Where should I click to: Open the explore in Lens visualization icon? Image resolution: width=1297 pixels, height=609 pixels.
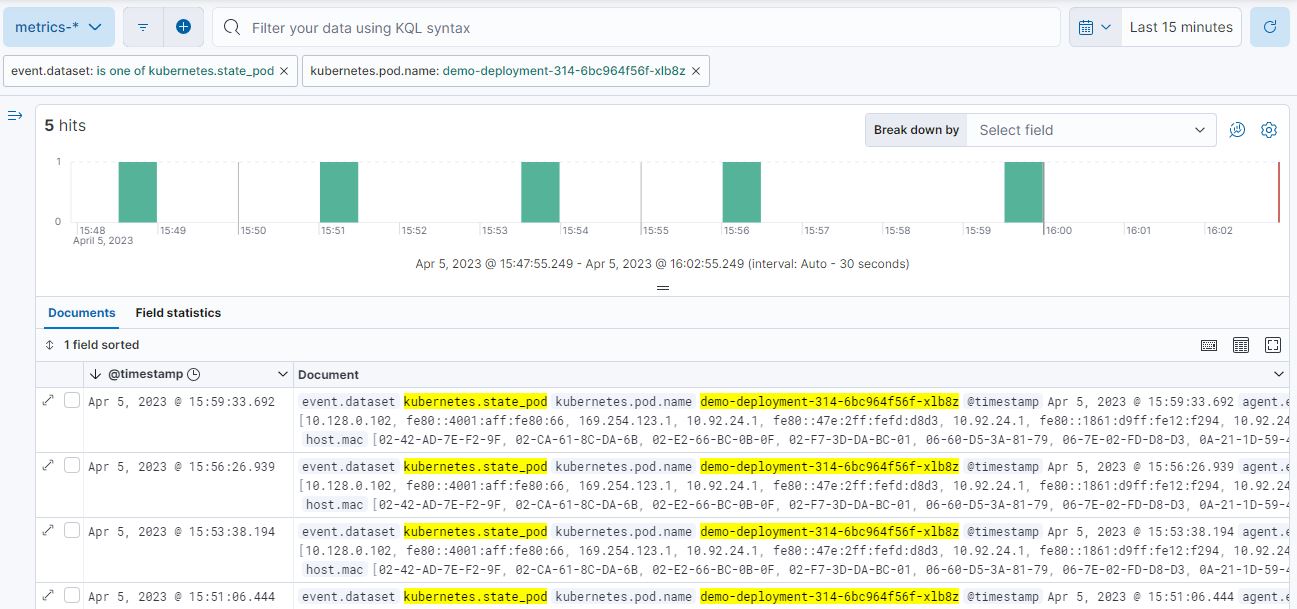click(x=1237, y=129)
